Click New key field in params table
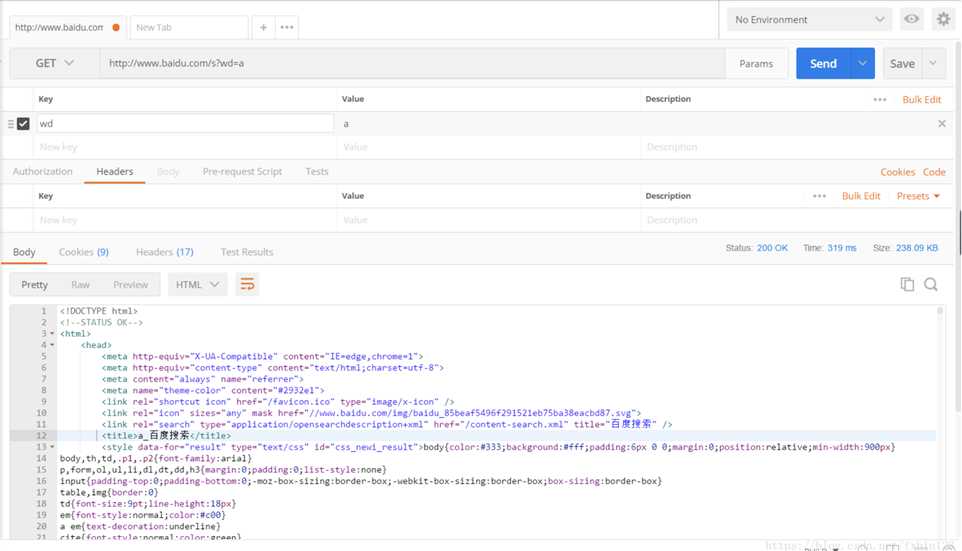The width and height of the screenshot is (962, 551). click(x=185, y=147)
